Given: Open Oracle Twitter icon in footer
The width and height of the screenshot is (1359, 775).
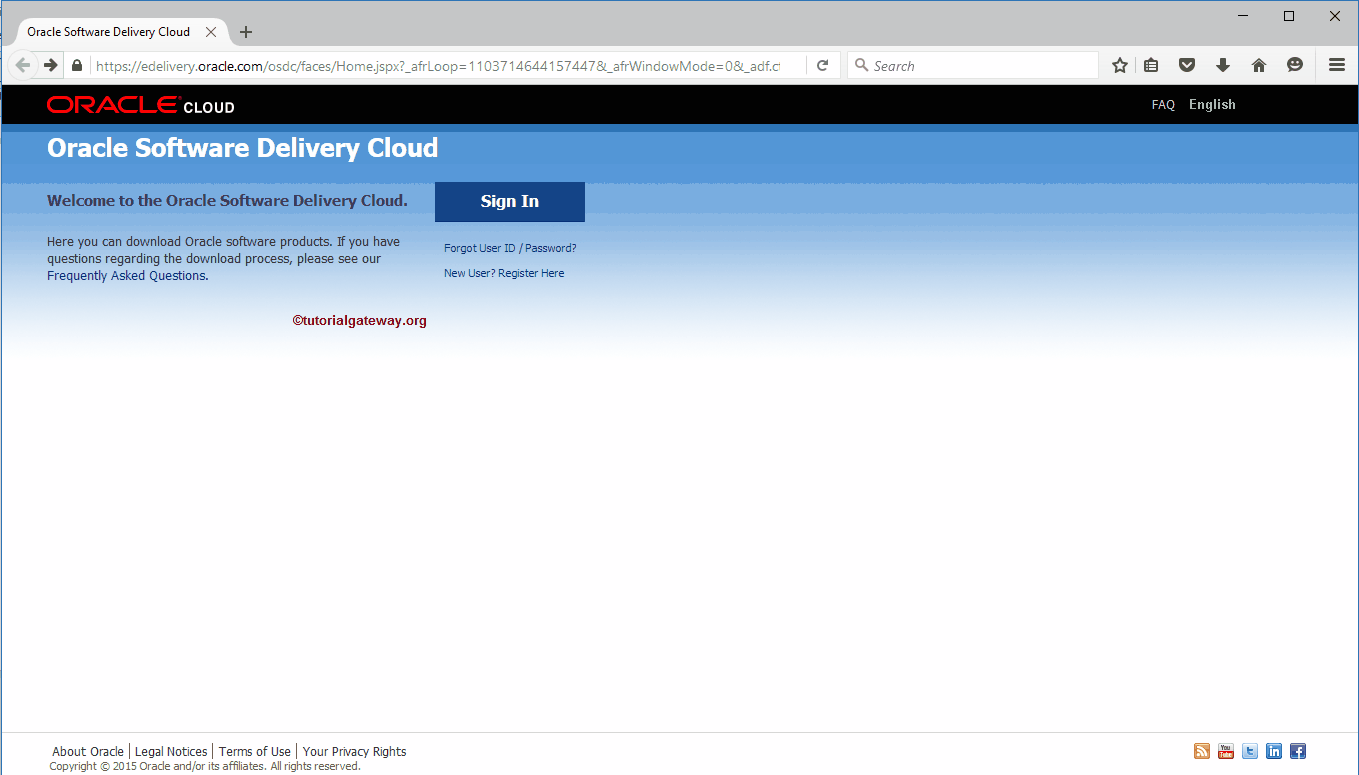Looking at the screenshot, I should click(x=1250, y=751).
